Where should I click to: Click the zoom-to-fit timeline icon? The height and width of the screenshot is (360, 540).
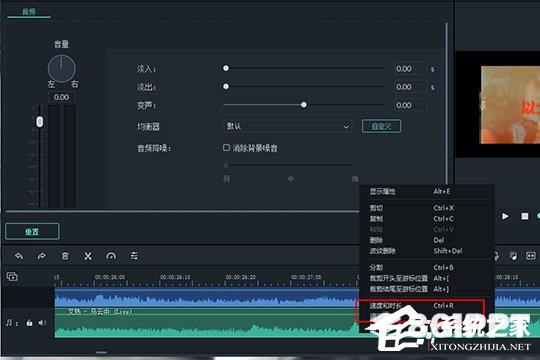[x=530, y=256]
